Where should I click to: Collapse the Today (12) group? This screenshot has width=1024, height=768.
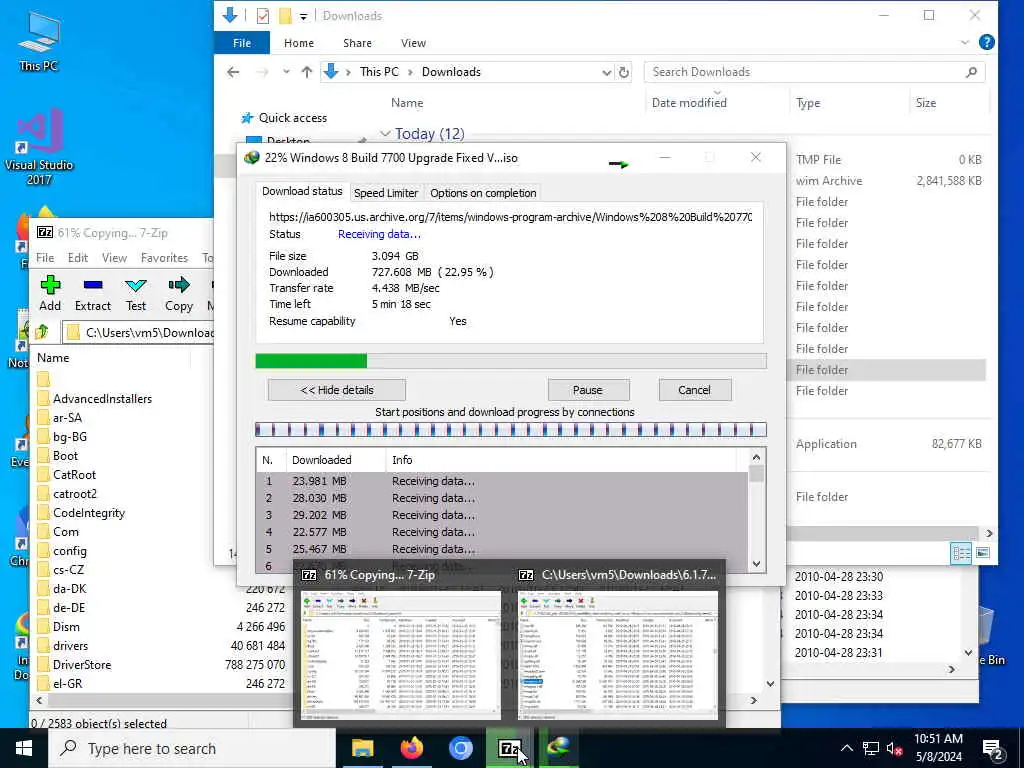[385, 134]
